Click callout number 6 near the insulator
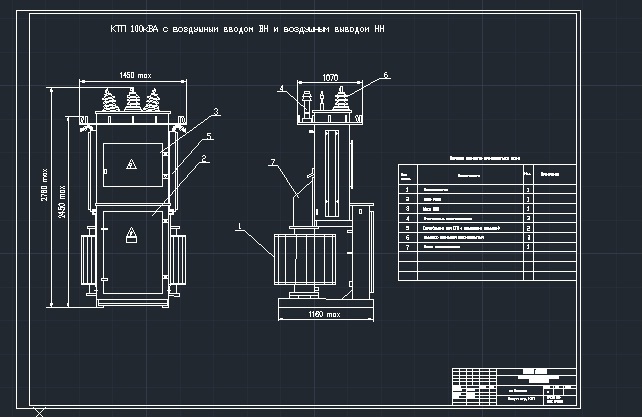 click(385, 75)
